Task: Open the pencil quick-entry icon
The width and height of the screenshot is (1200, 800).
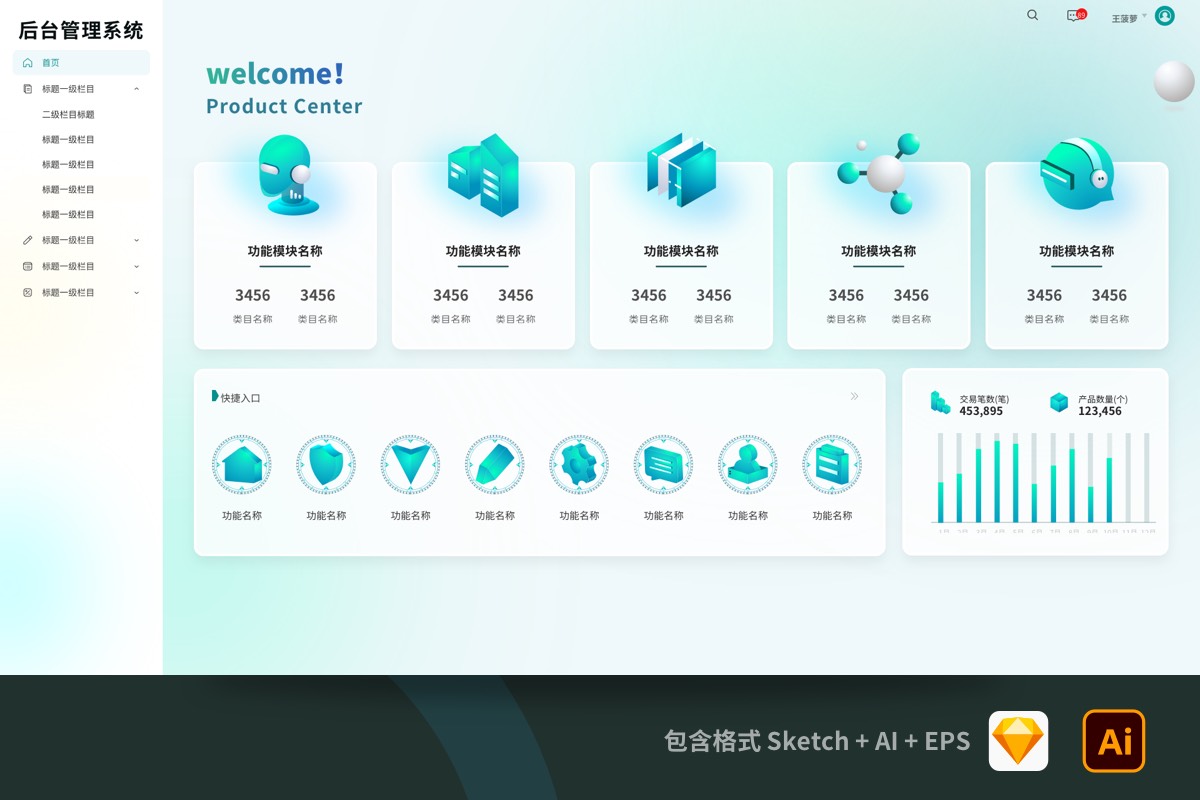Action: click(495, 465)
